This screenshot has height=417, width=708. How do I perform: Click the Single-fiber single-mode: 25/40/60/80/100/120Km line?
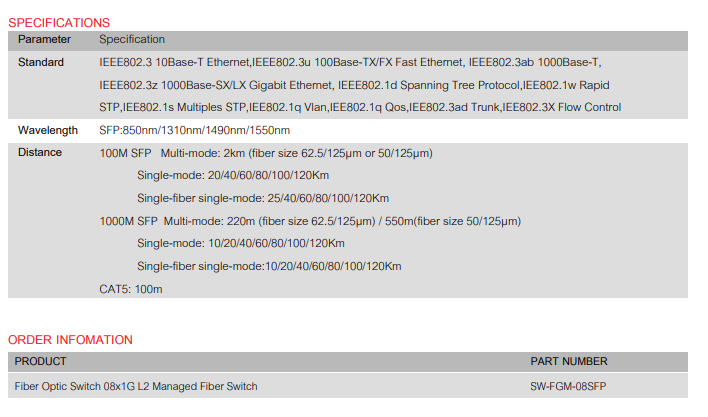point(263,198)
